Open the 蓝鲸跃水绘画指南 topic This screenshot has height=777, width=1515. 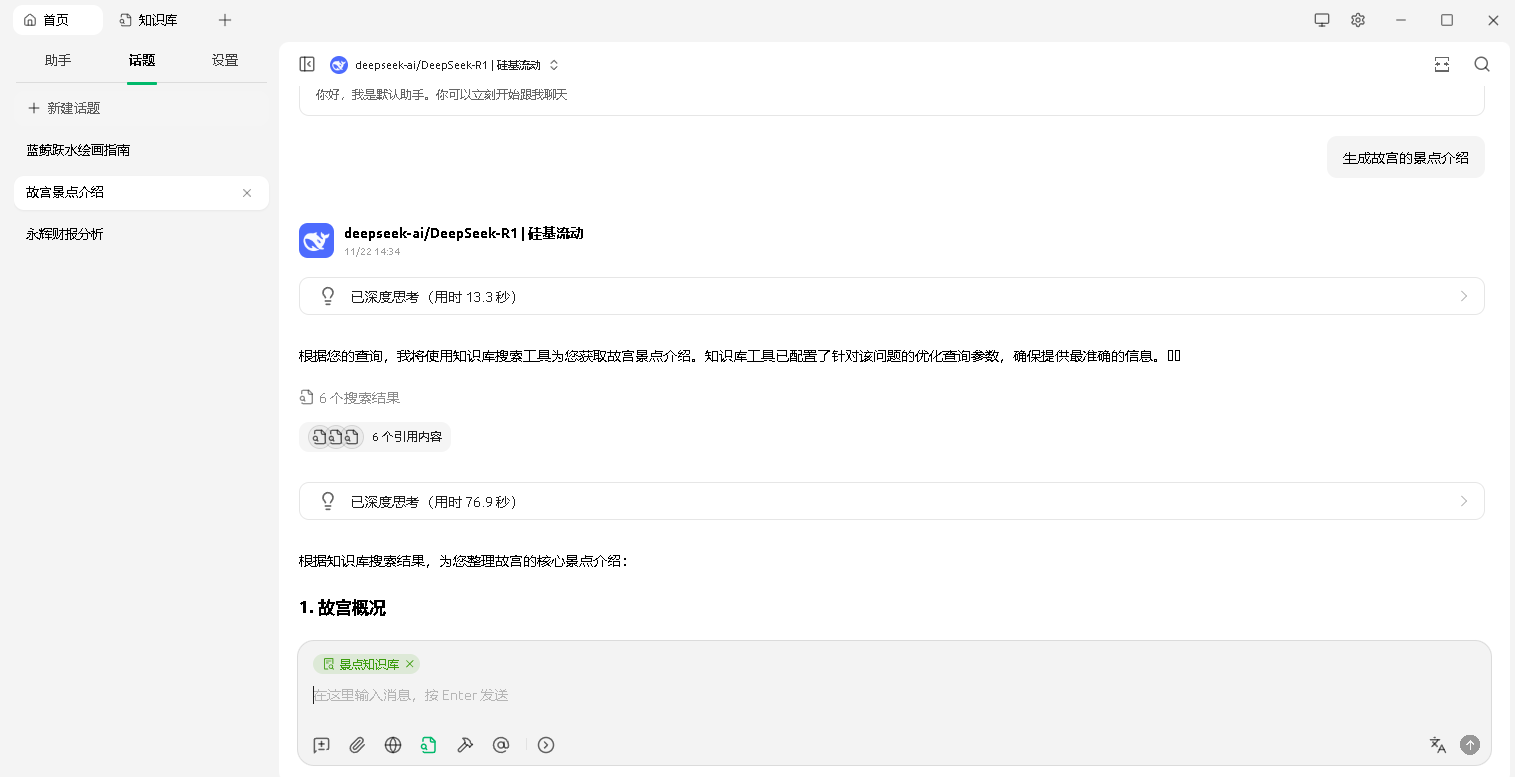141,150
